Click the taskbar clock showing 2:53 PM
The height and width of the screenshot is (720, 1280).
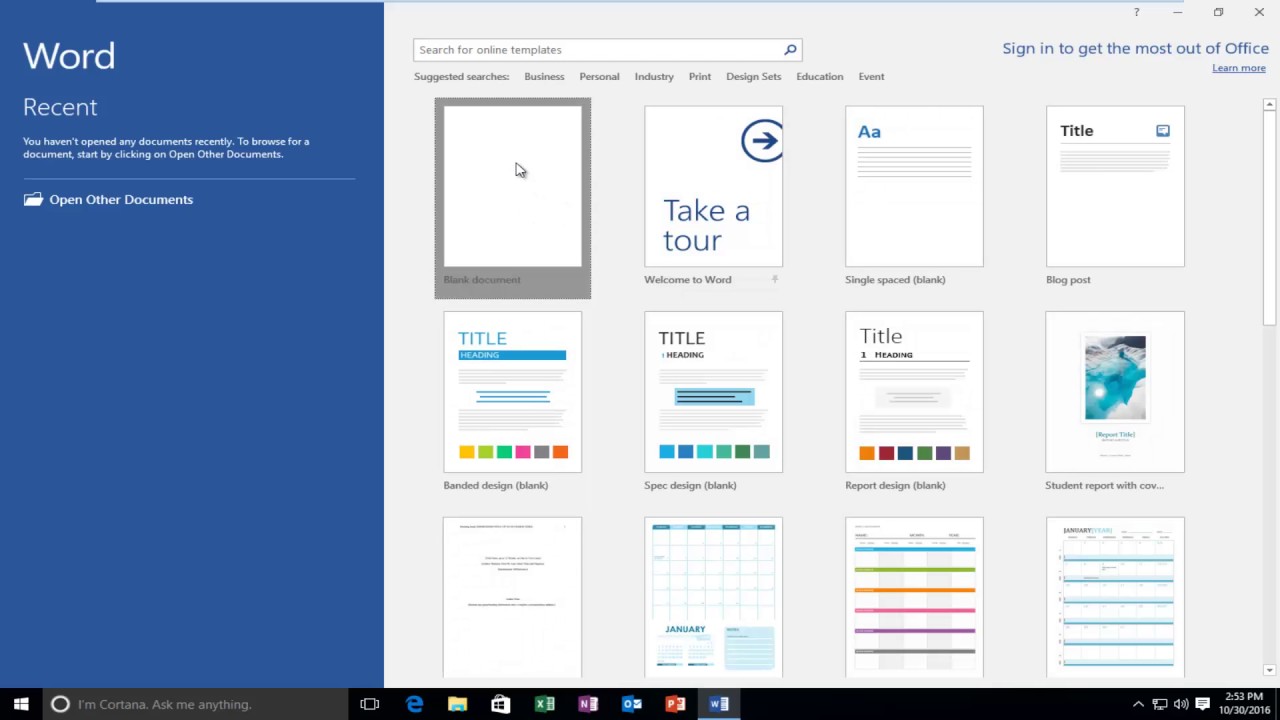coord(1244,704)
